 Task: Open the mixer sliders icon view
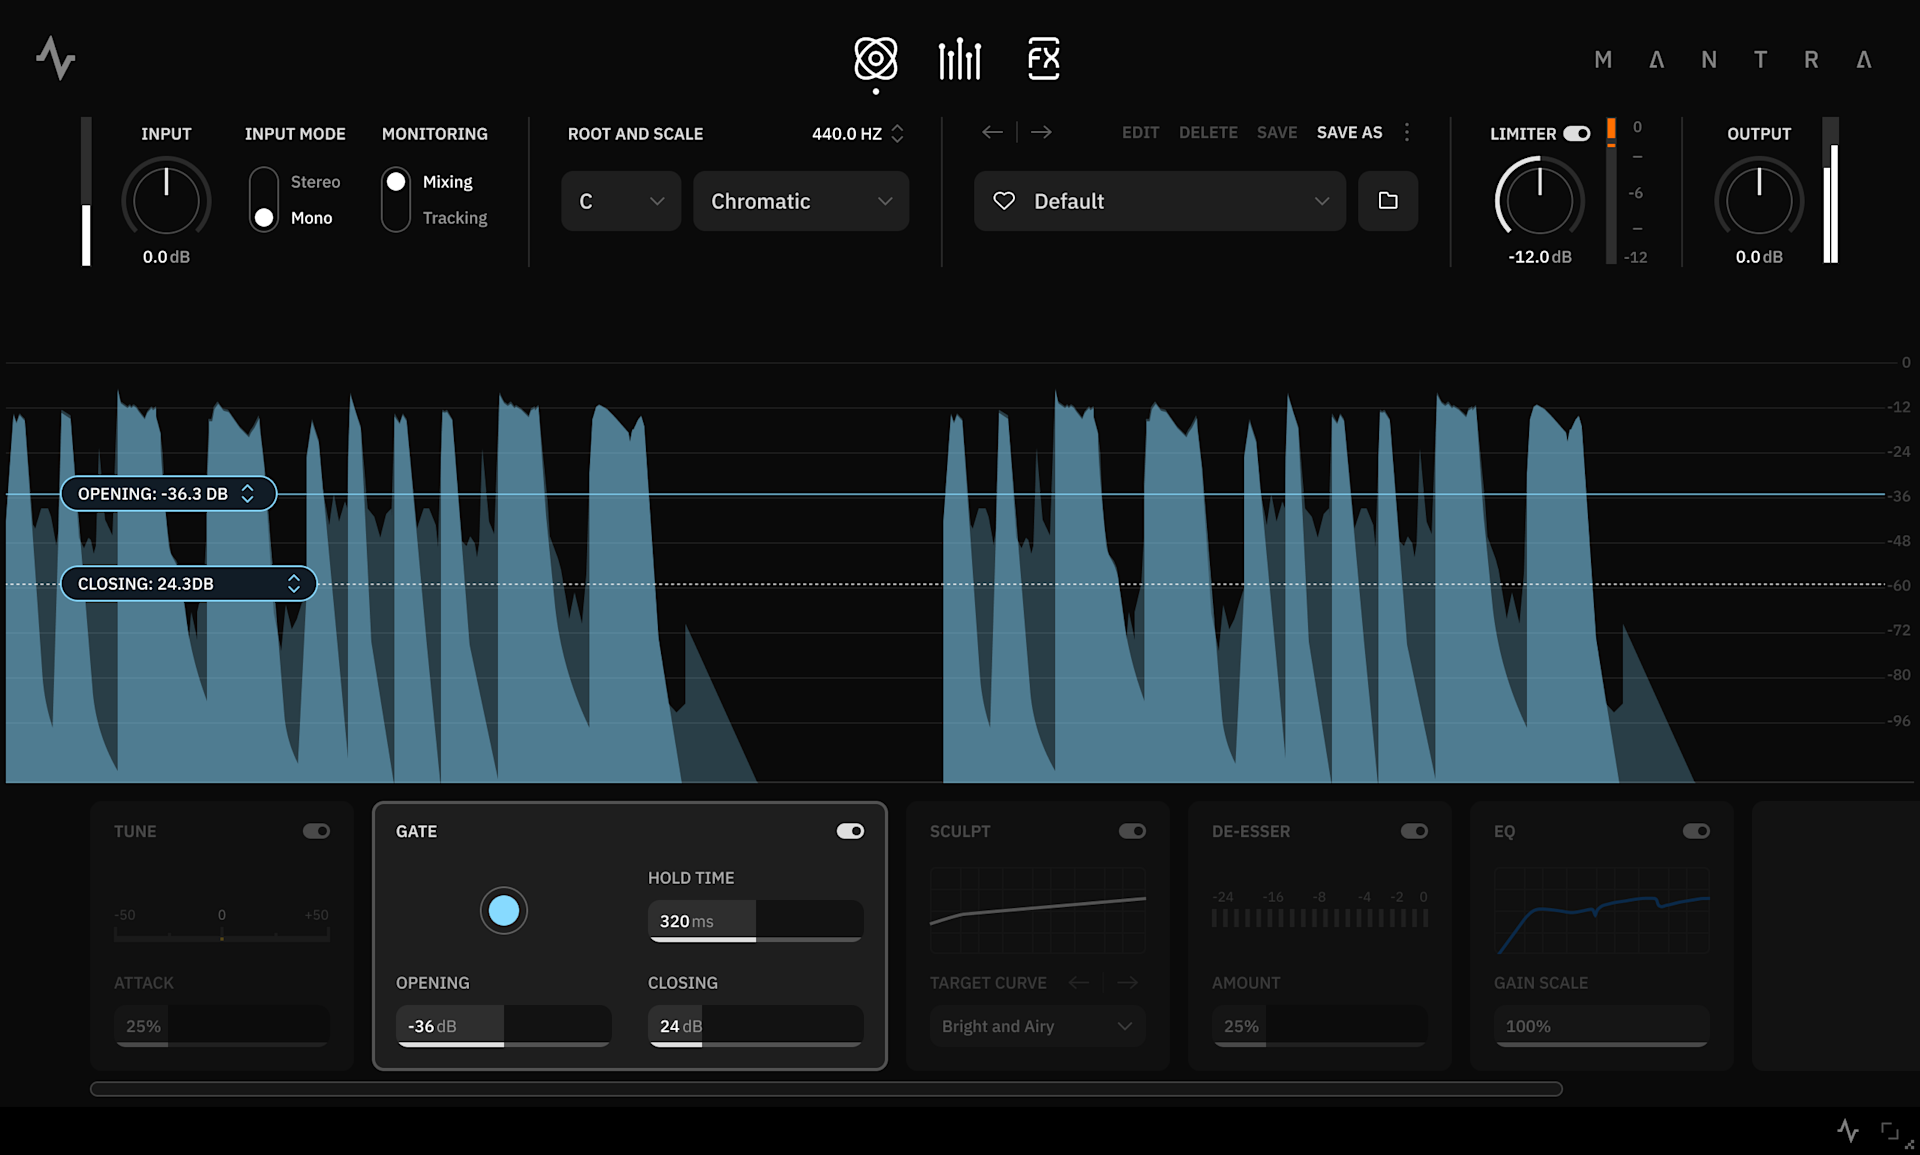[x=959, y=59]
